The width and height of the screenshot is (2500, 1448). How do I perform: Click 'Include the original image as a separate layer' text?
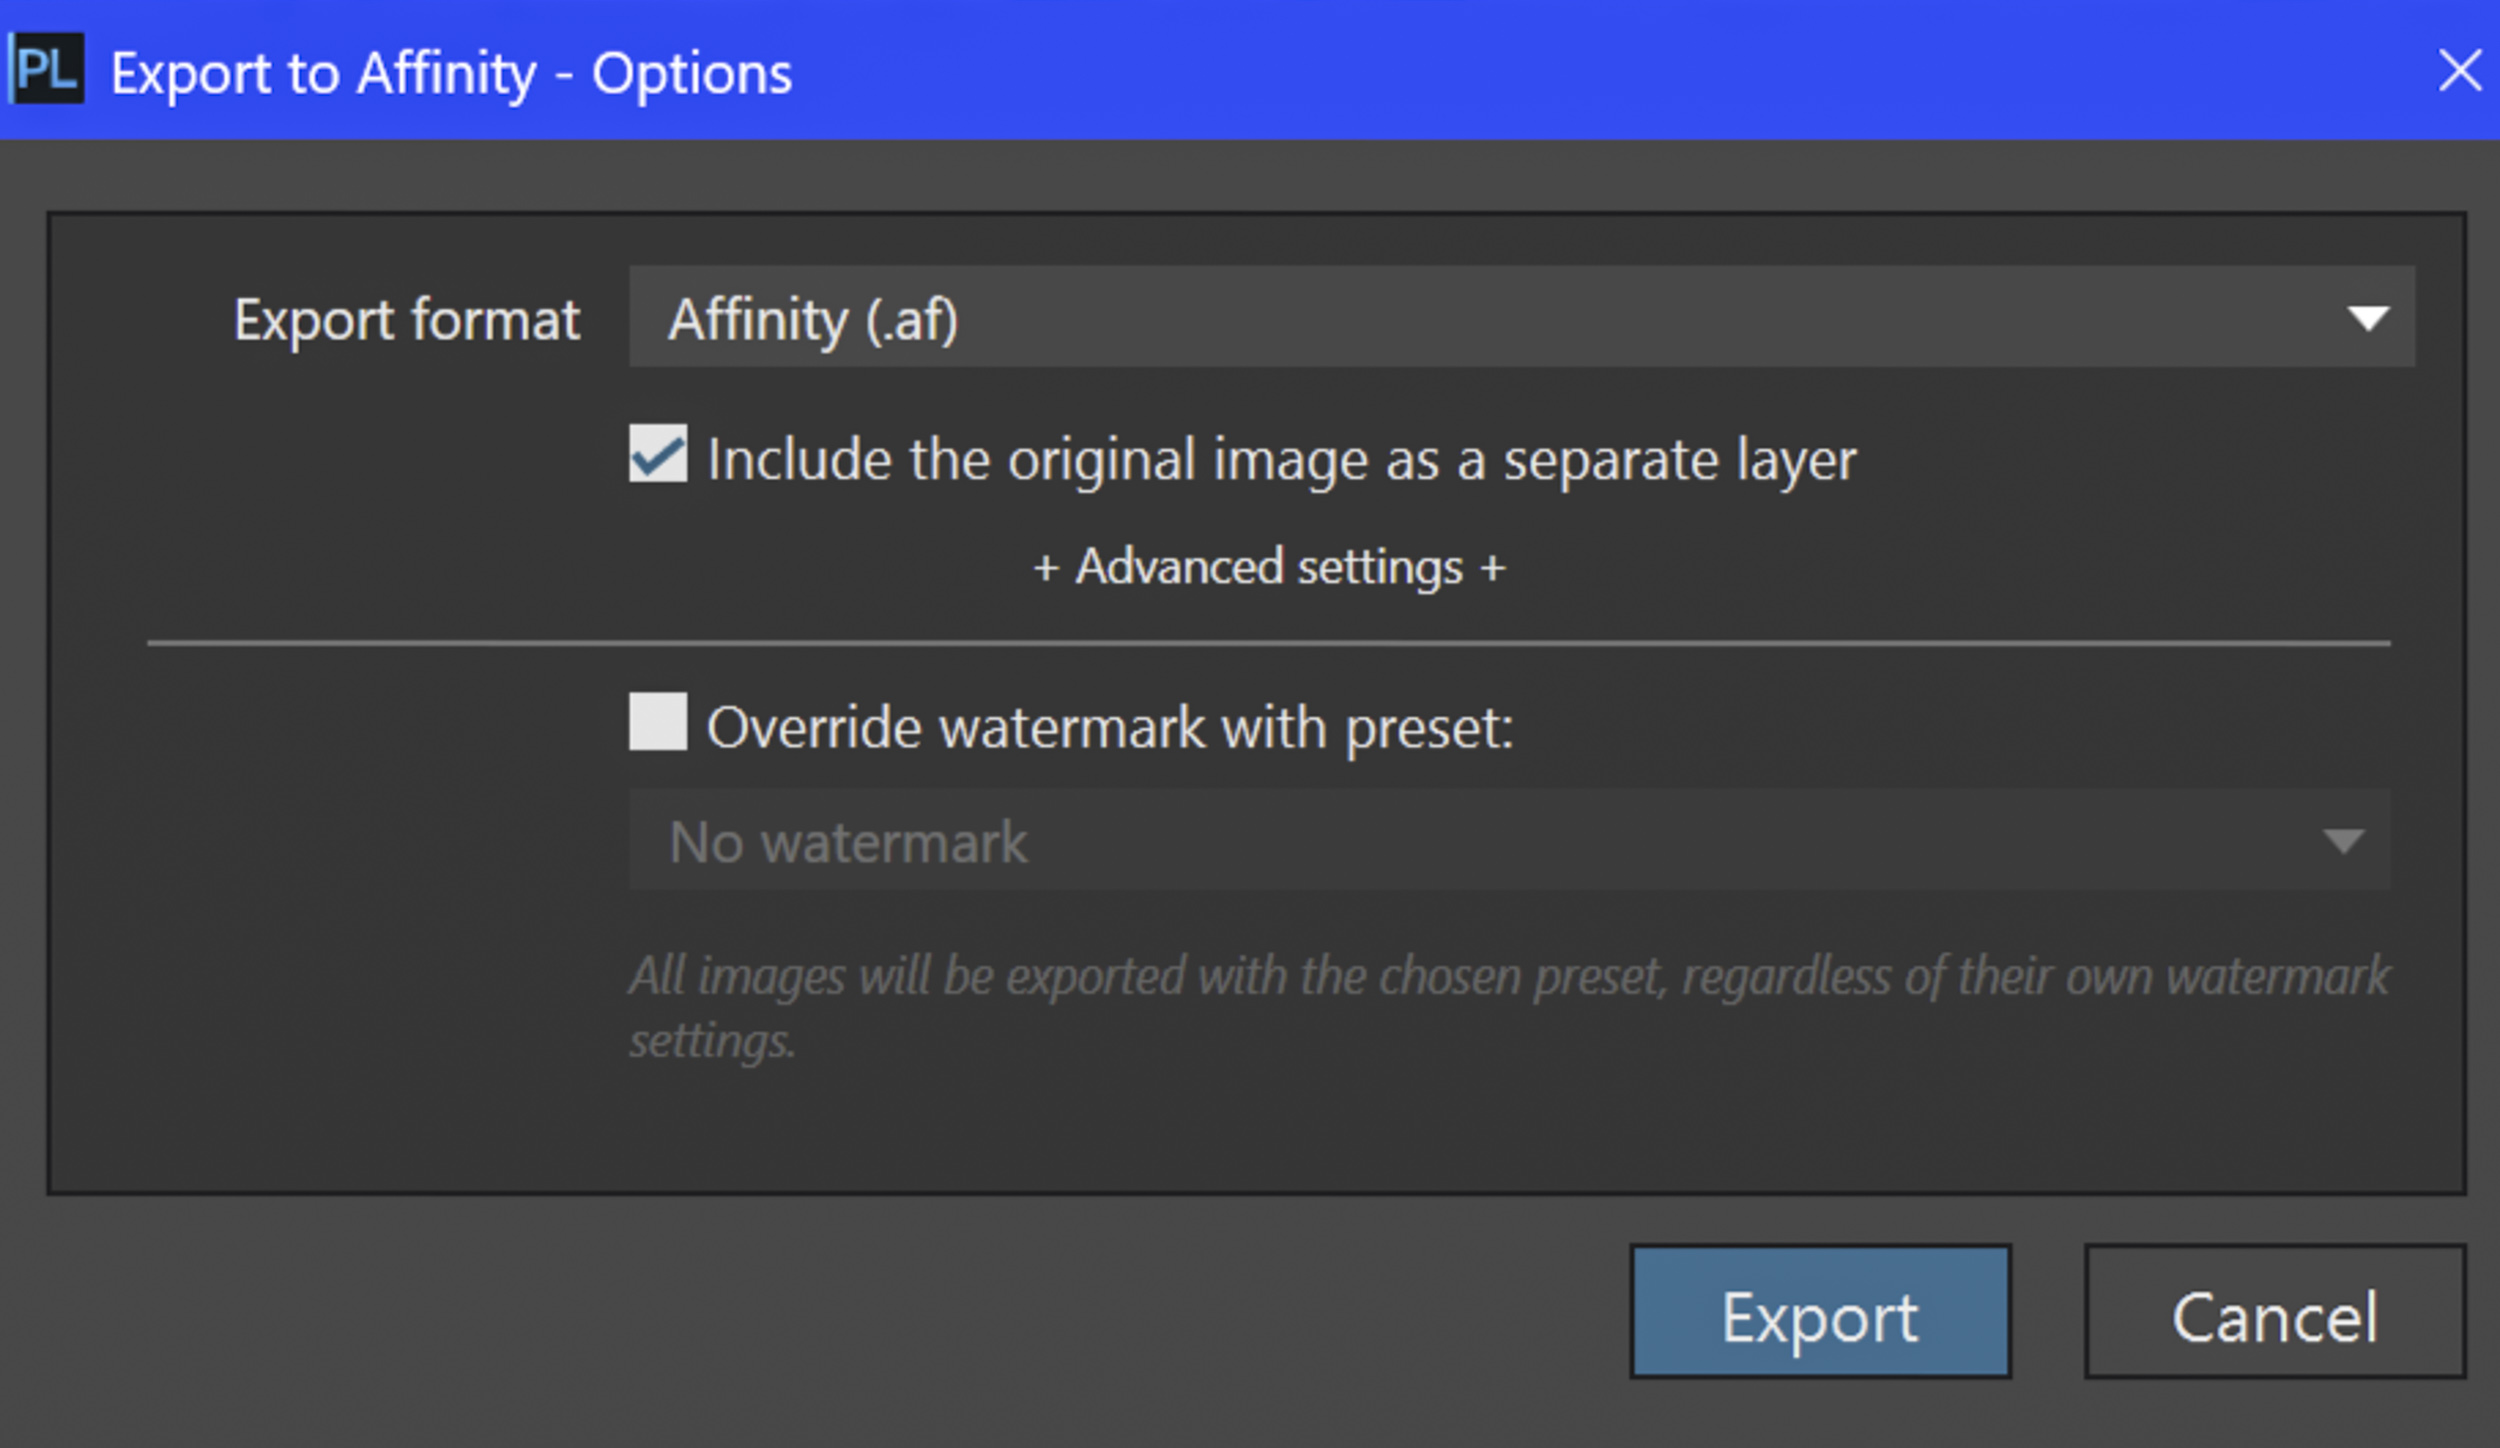pyautogui.click(x=1281, y=461)
